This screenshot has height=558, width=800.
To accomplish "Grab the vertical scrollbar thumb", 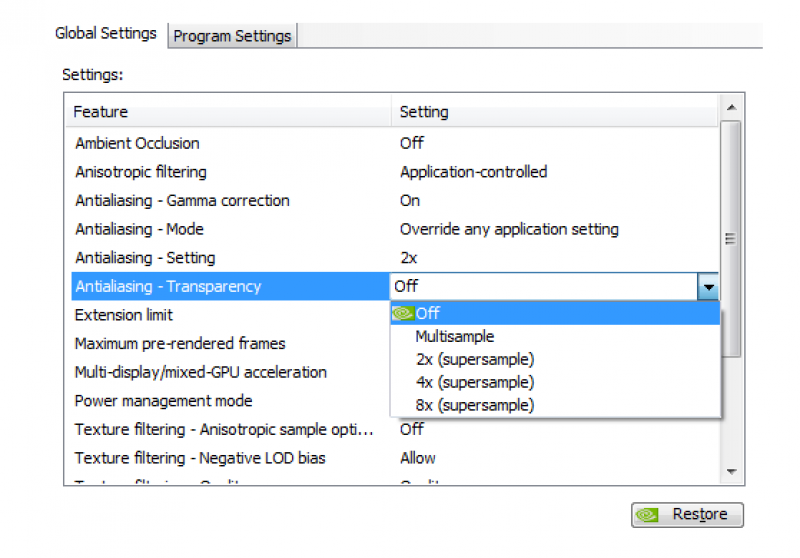I will (731, 239).
